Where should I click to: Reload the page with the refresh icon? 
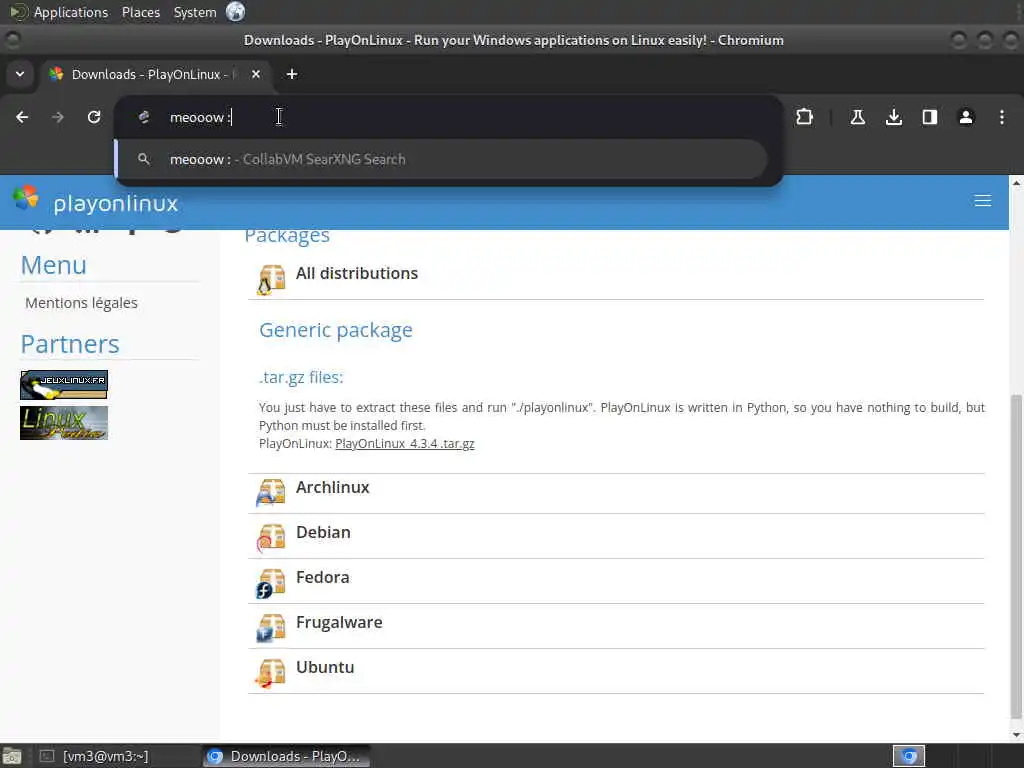[94, 117]
